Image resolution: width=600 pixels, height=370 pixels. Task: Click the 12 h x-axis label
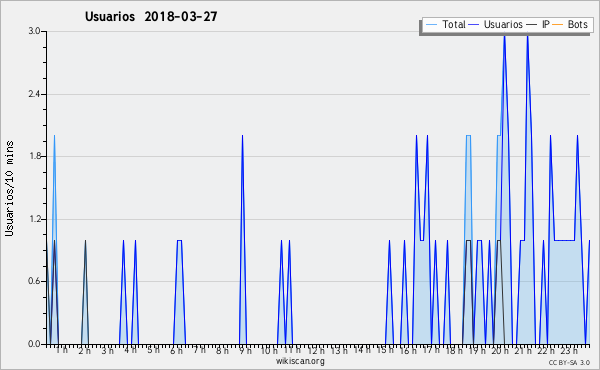tap(316, 350)
